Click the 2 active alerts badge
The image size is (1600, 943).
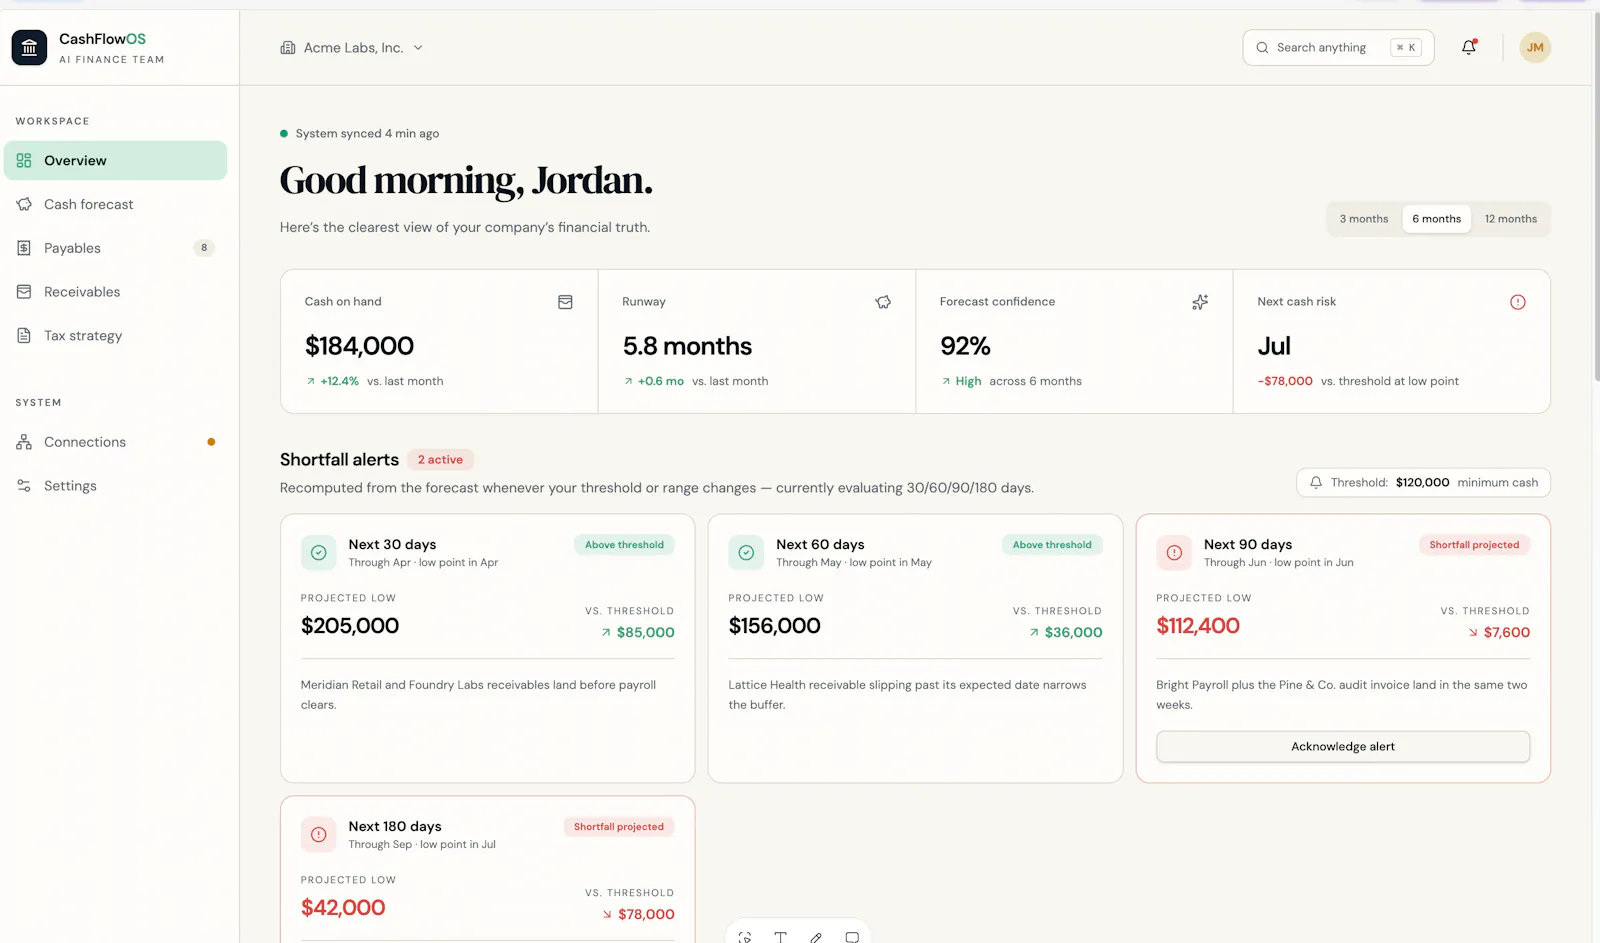(440, 460)
